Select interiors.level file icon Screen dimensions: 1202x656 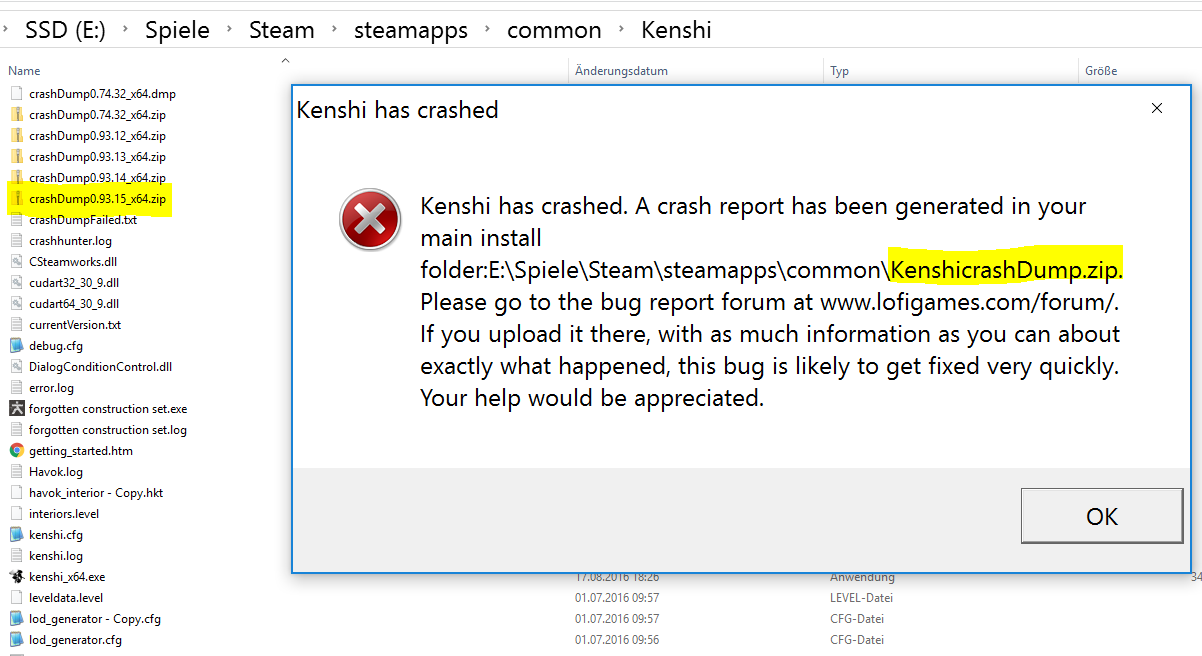click(16, 513)
